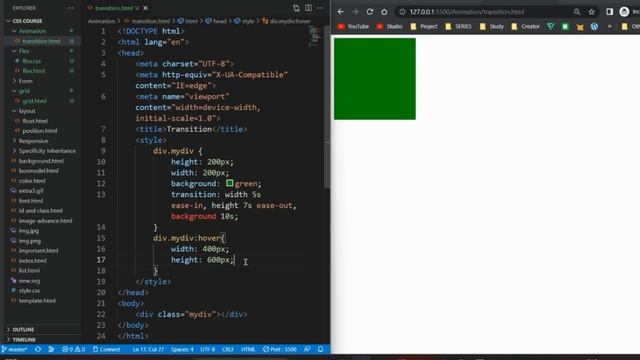640x360 pixels.
Task: Collapse the Animation folder
Action: [33, 31]
